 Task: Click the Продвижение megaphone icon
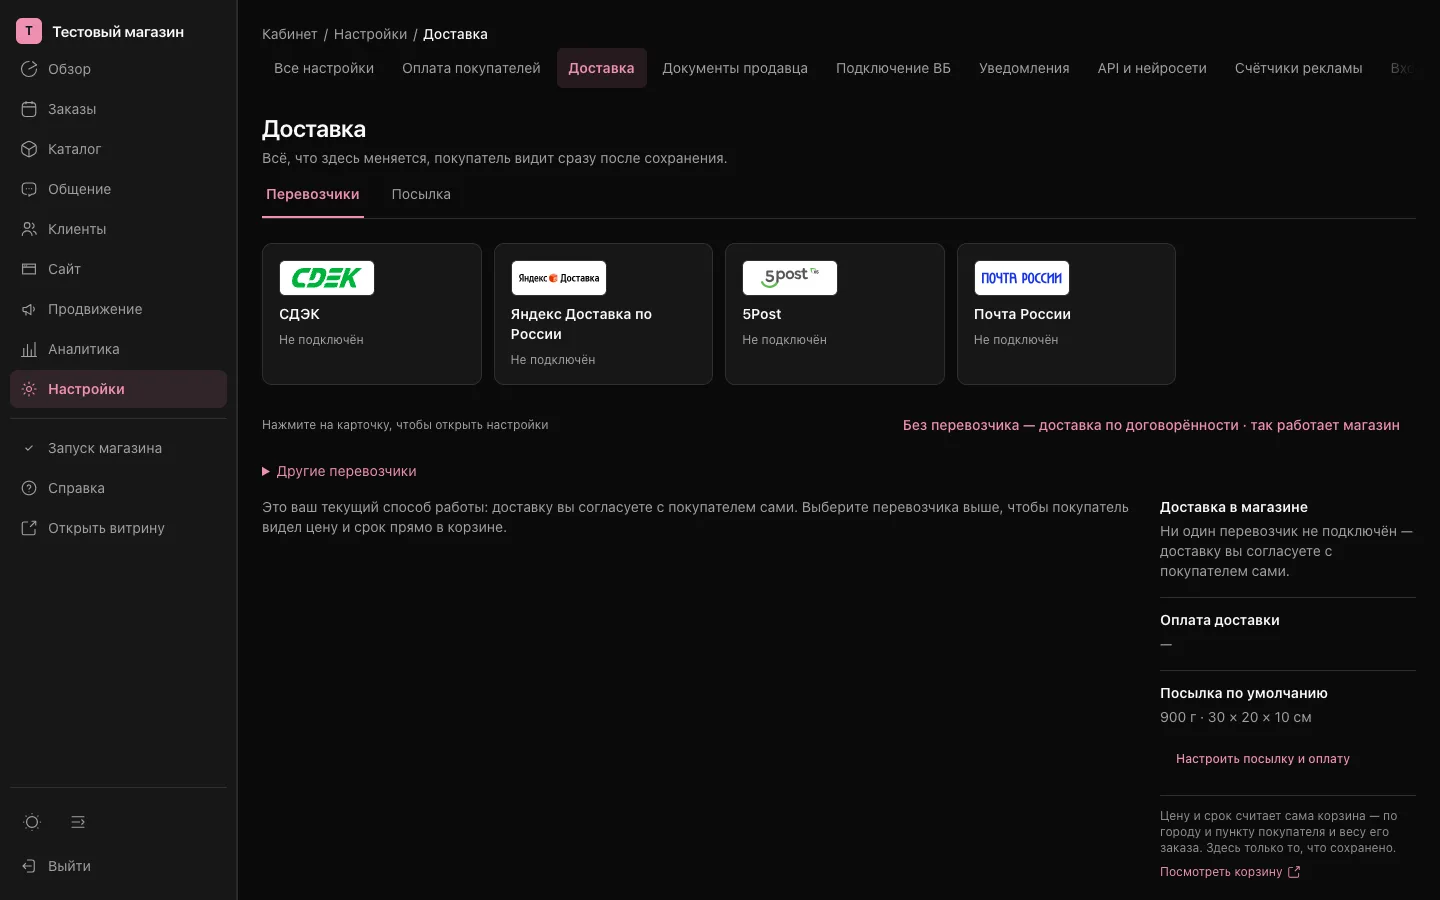tap(29, 309)
